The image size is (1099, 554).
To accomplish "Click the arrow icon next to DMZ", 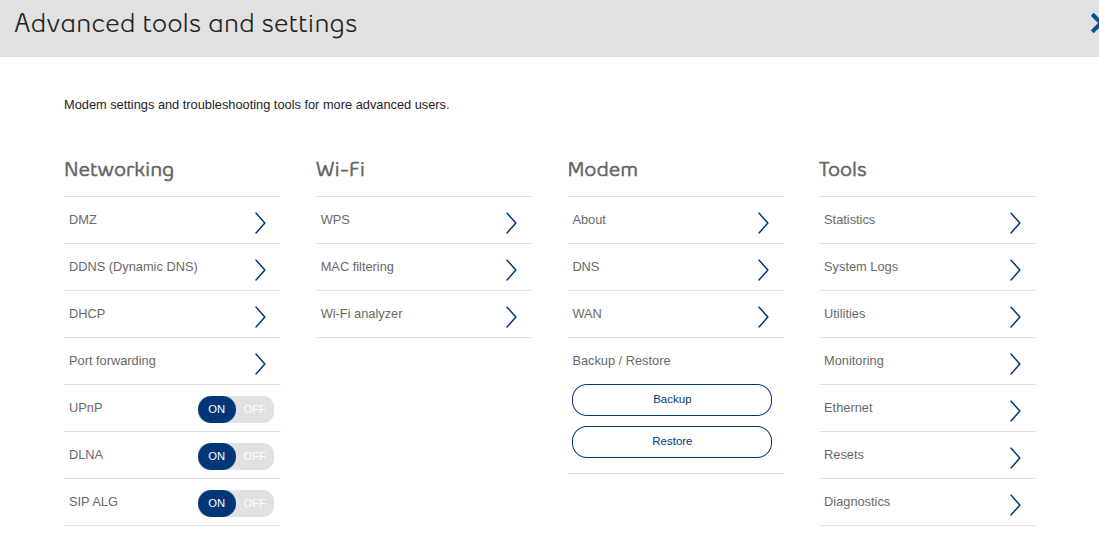I will [x=260, y=222].
